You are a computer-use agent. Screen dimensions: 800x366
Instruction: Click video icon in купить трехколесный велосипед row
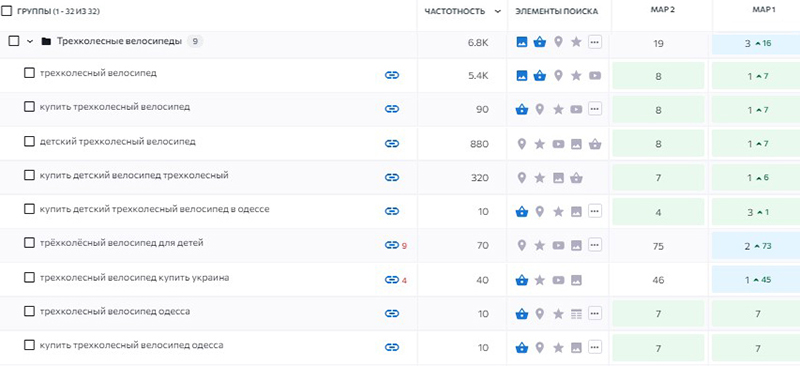pyautogui.click(x=576, y=109)
